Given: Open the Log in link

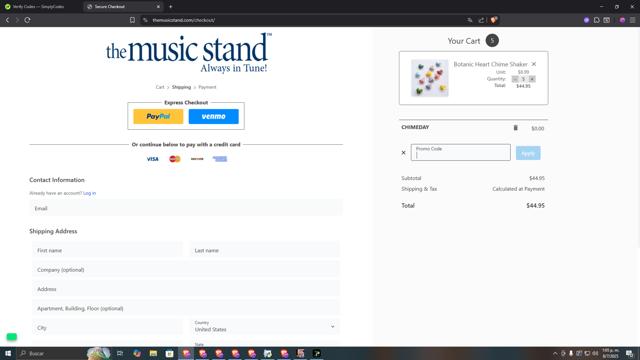Looking at the screenshot, I should (89, 193).
